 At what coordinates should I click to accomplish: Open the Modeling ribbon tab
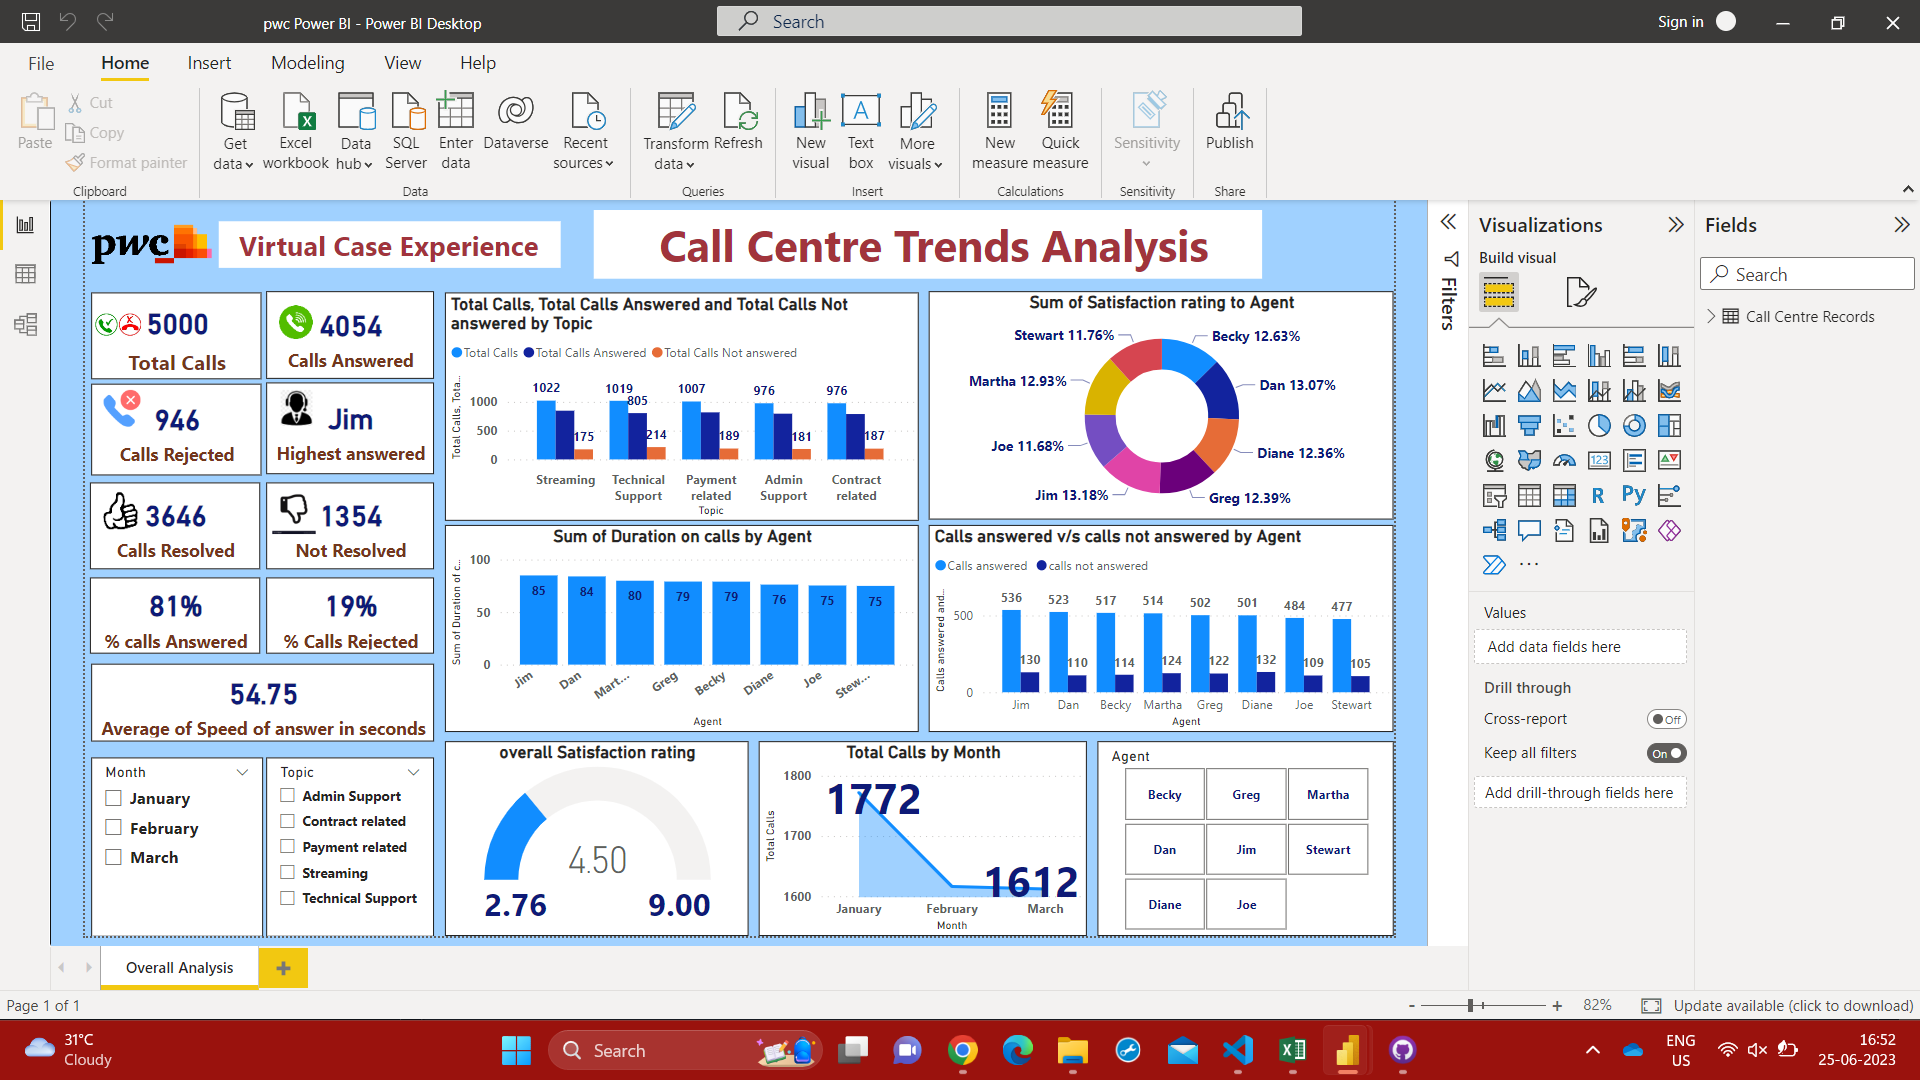pos(307,63)
